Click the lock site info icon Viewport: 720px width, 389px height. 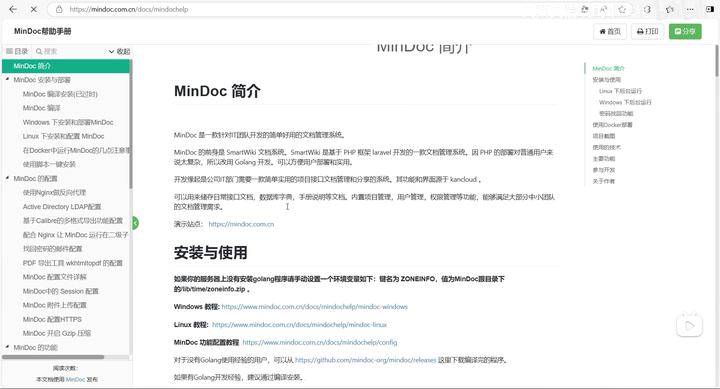59,9
